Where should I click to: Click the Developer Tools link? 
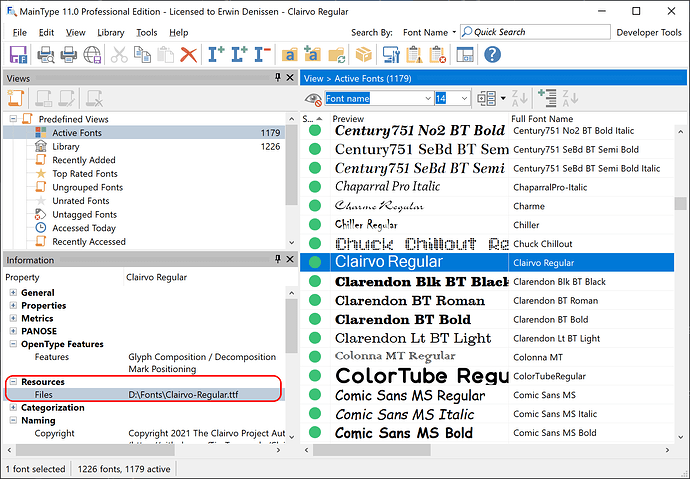click(x=649, y=32)
